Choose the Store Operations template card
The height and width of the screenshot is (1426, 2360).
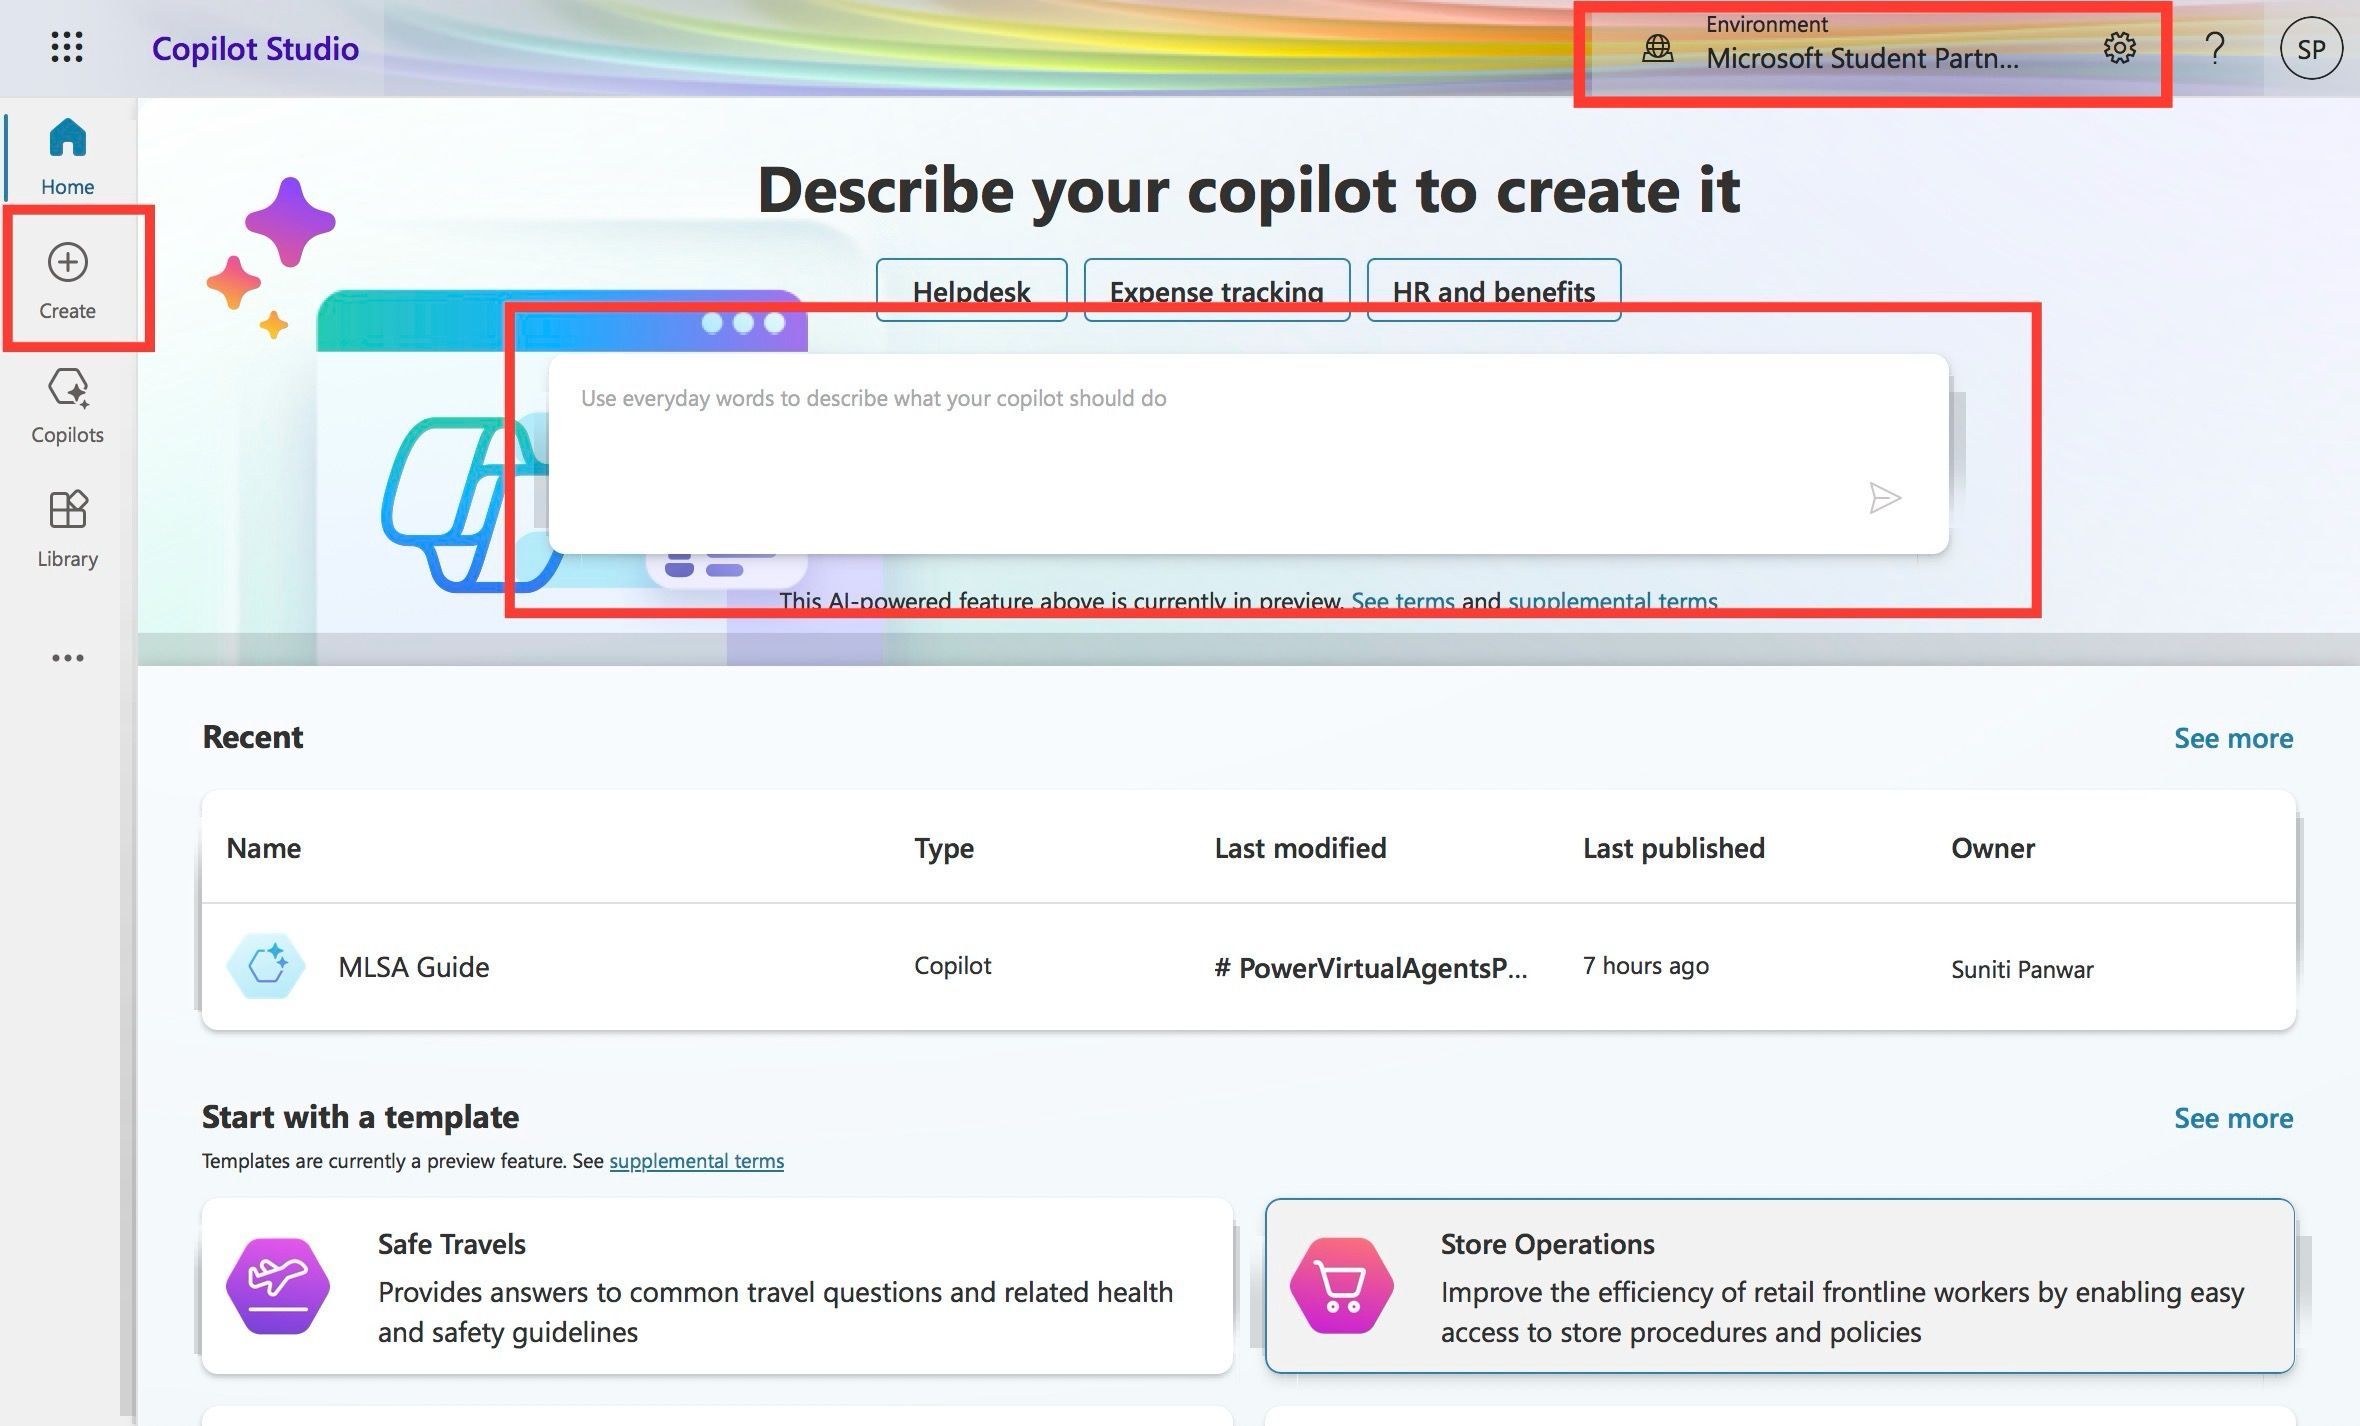tap(1780, 1286)
